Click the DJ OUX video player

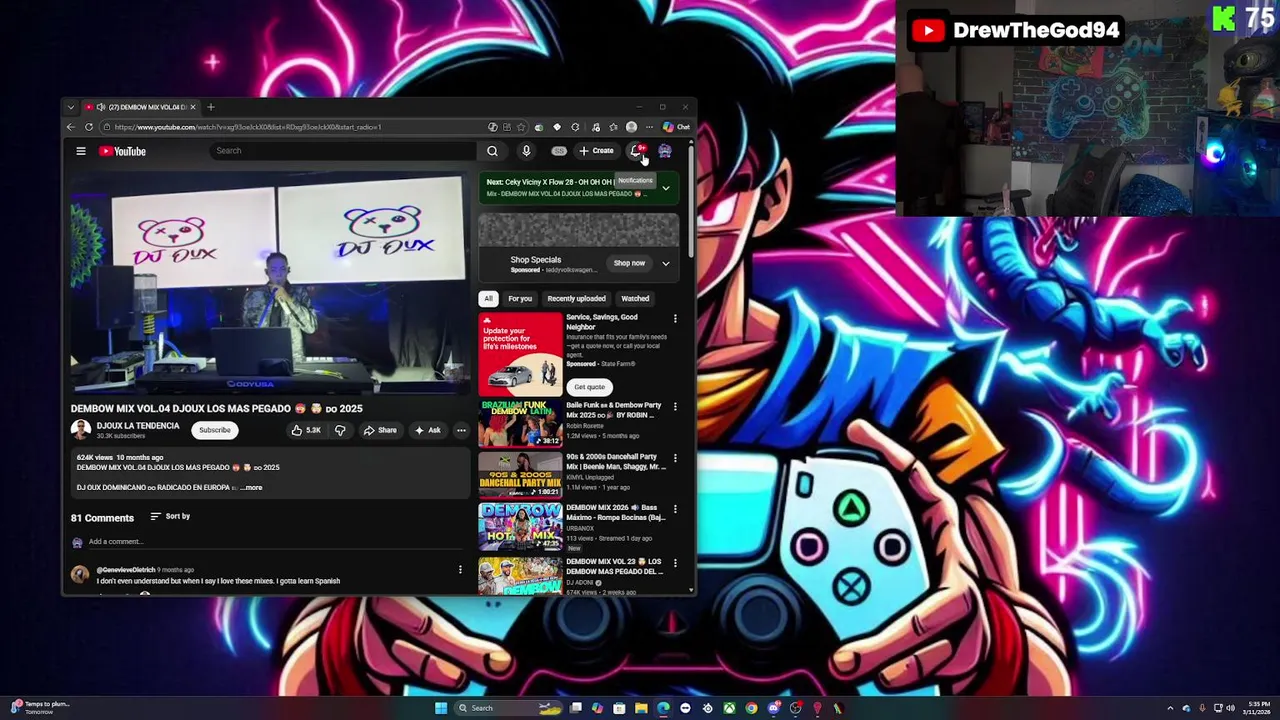click(x=268, y=283)
